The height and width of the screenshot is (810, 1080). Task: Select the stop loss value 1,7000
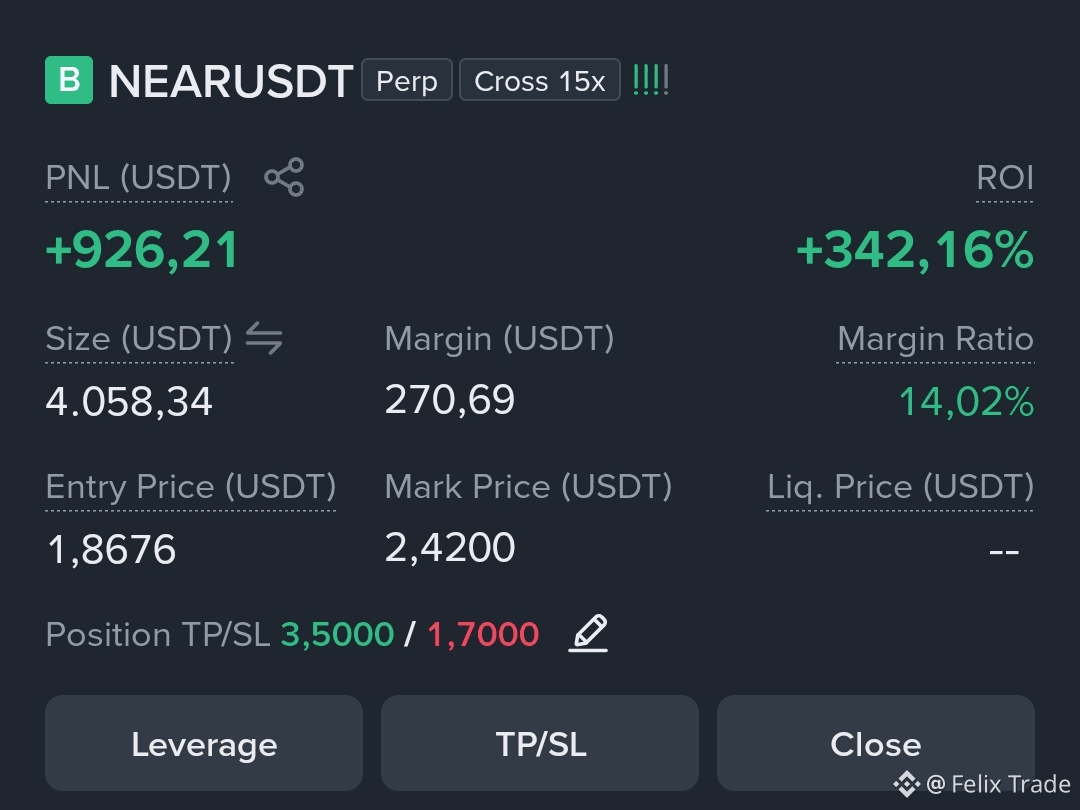pyautogui.click(x=483, y=634)
